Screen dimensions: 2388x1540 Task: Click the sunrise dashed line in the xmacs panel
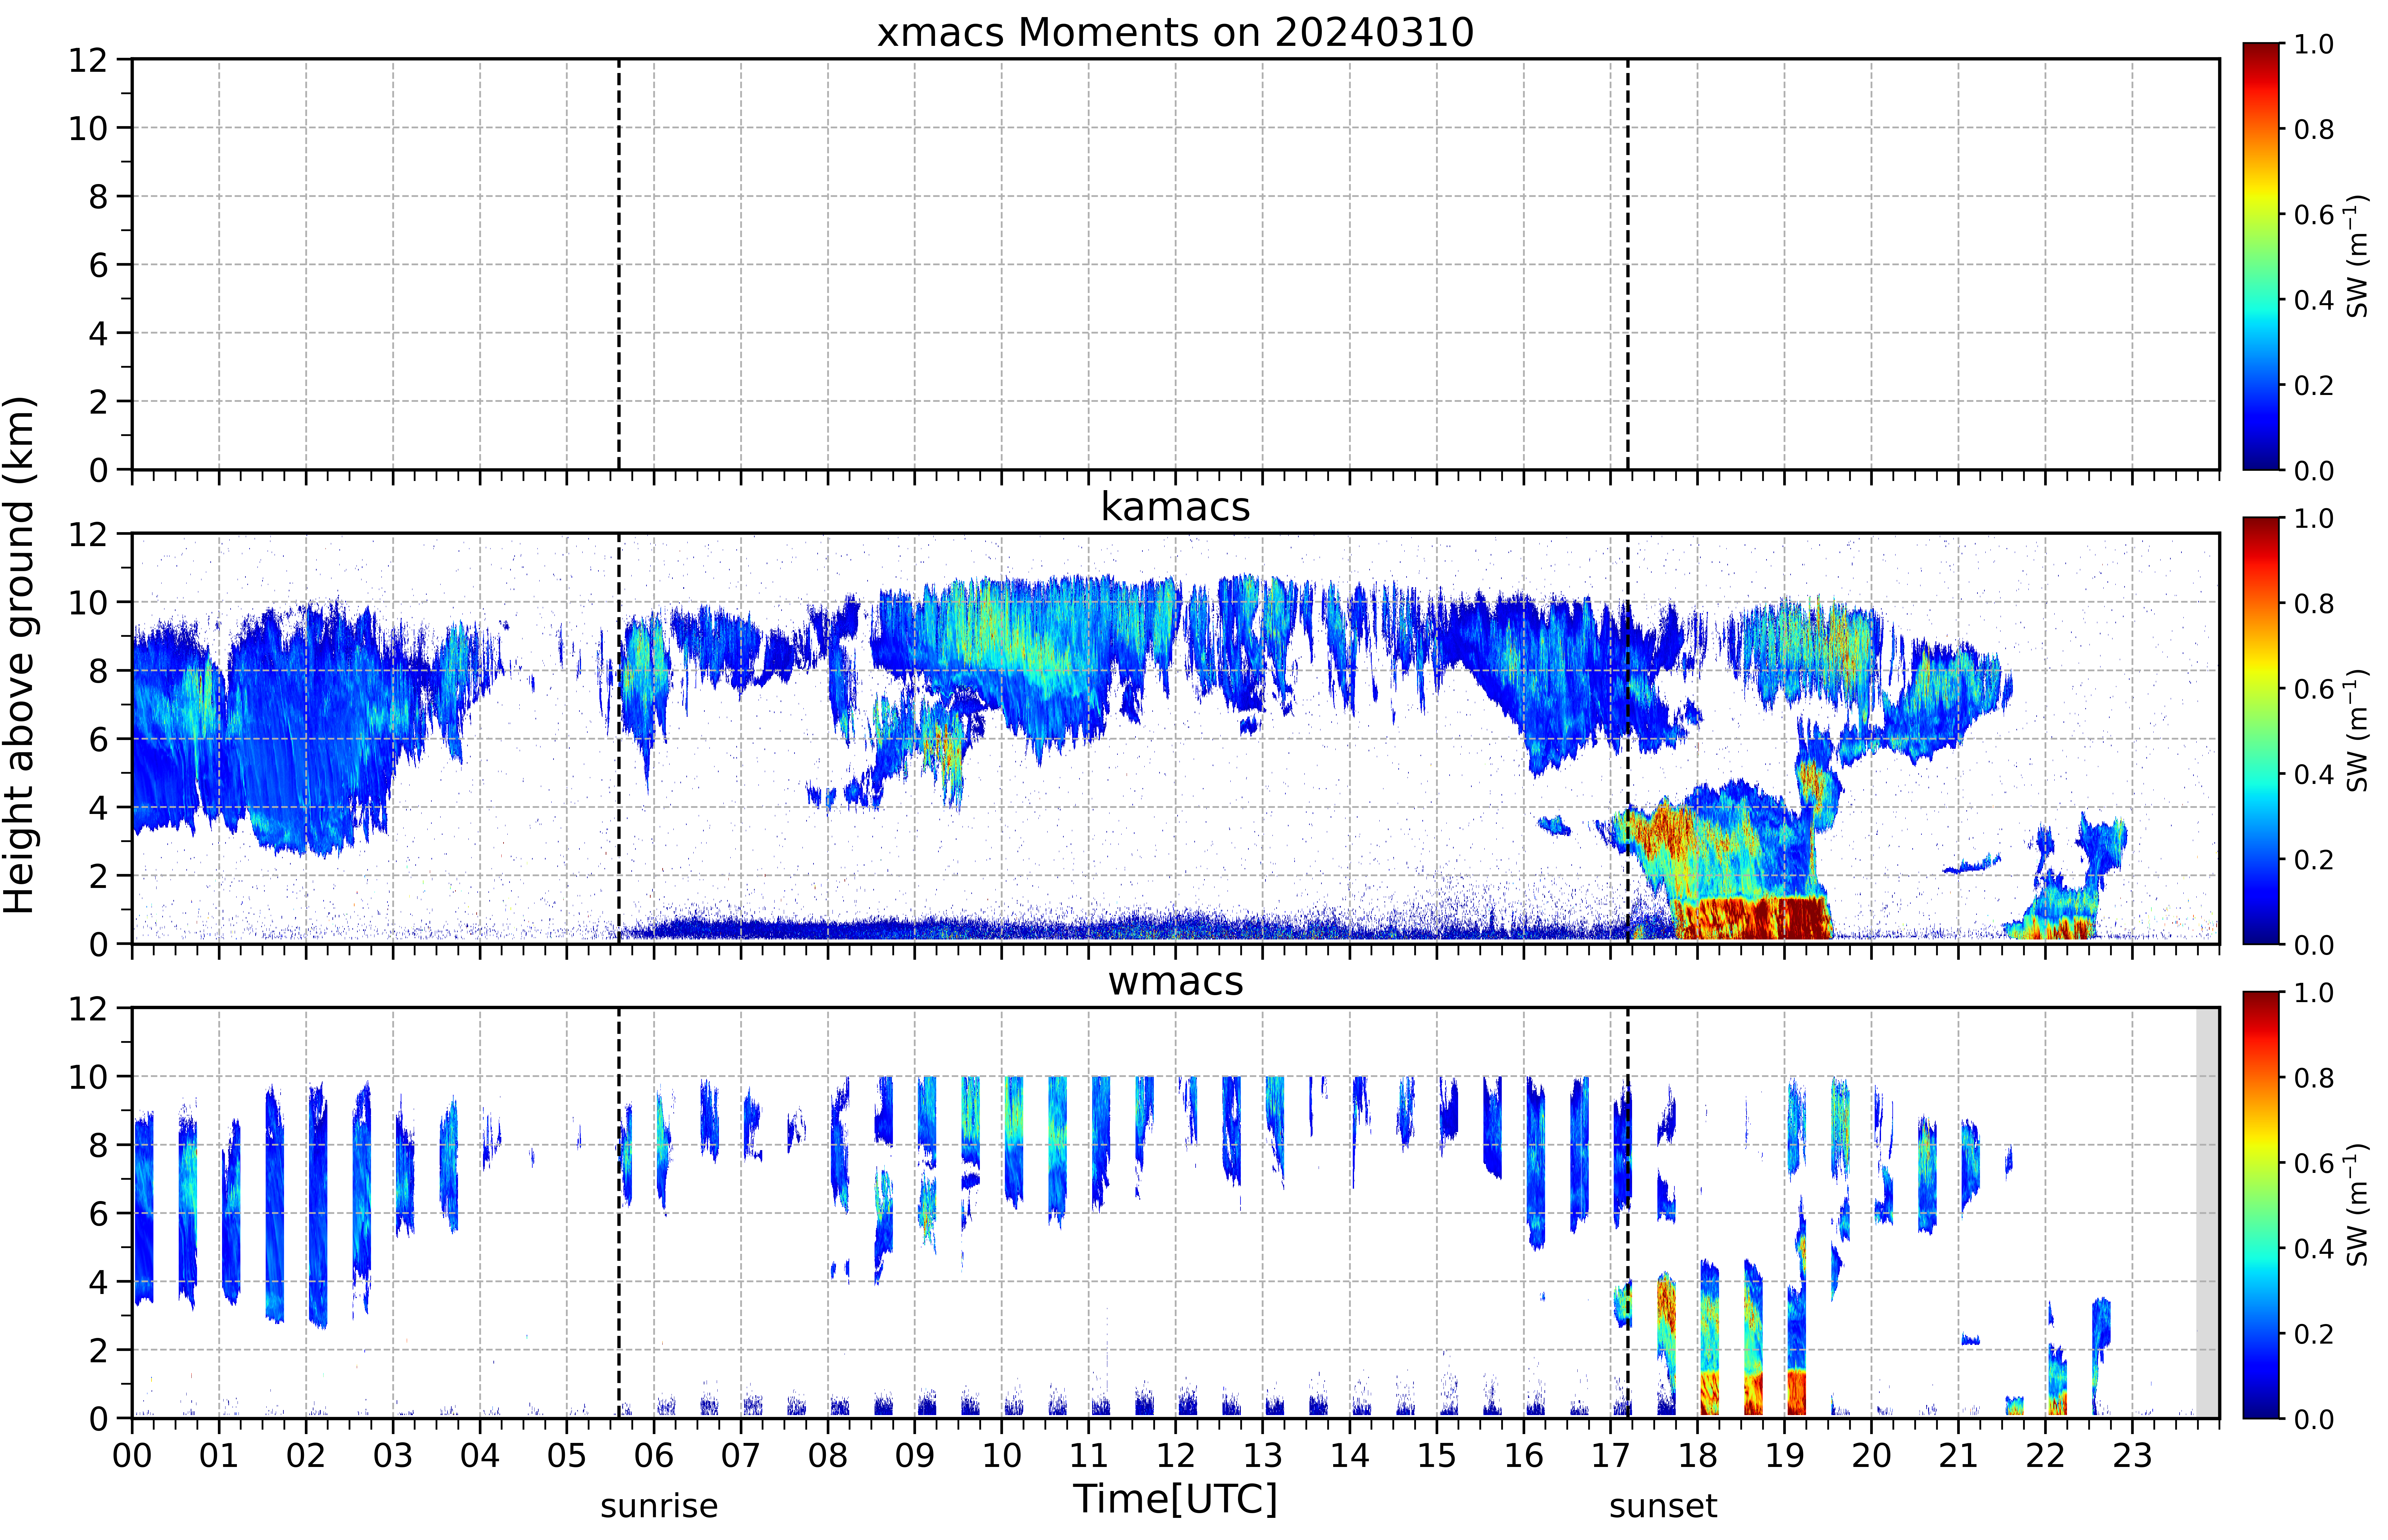coord(619,264)
